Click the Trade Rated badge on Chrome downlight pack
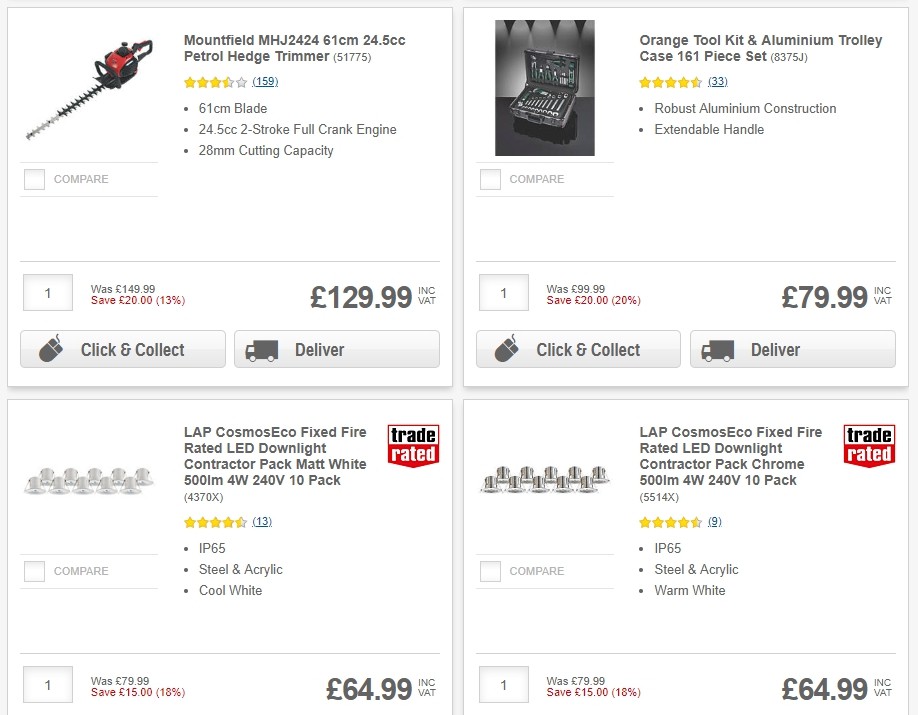 point(868,447)
